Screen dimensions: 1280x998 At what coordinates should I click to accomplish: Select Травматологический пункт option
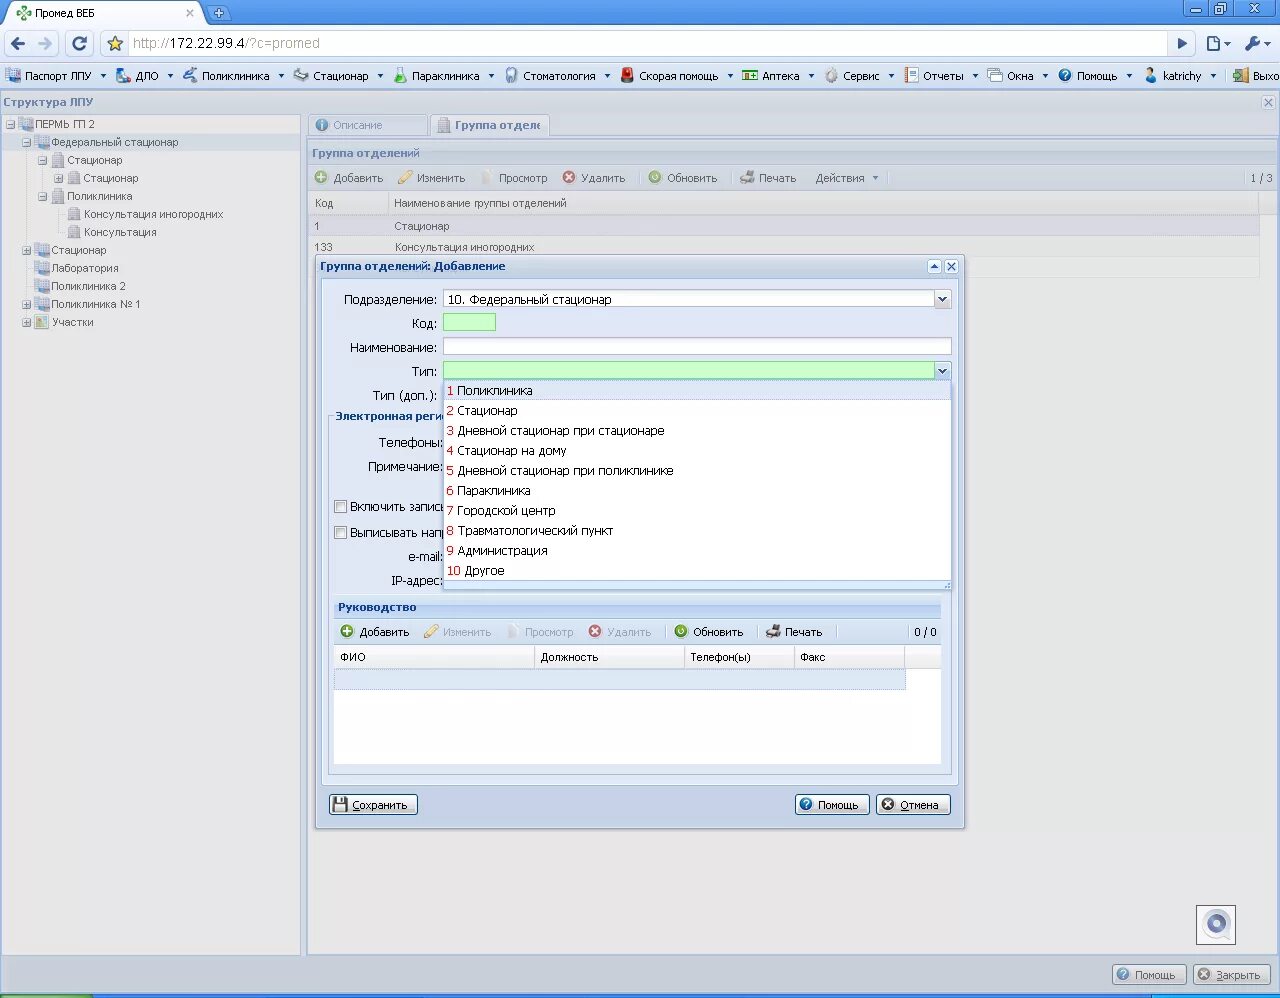click(697, 531)
